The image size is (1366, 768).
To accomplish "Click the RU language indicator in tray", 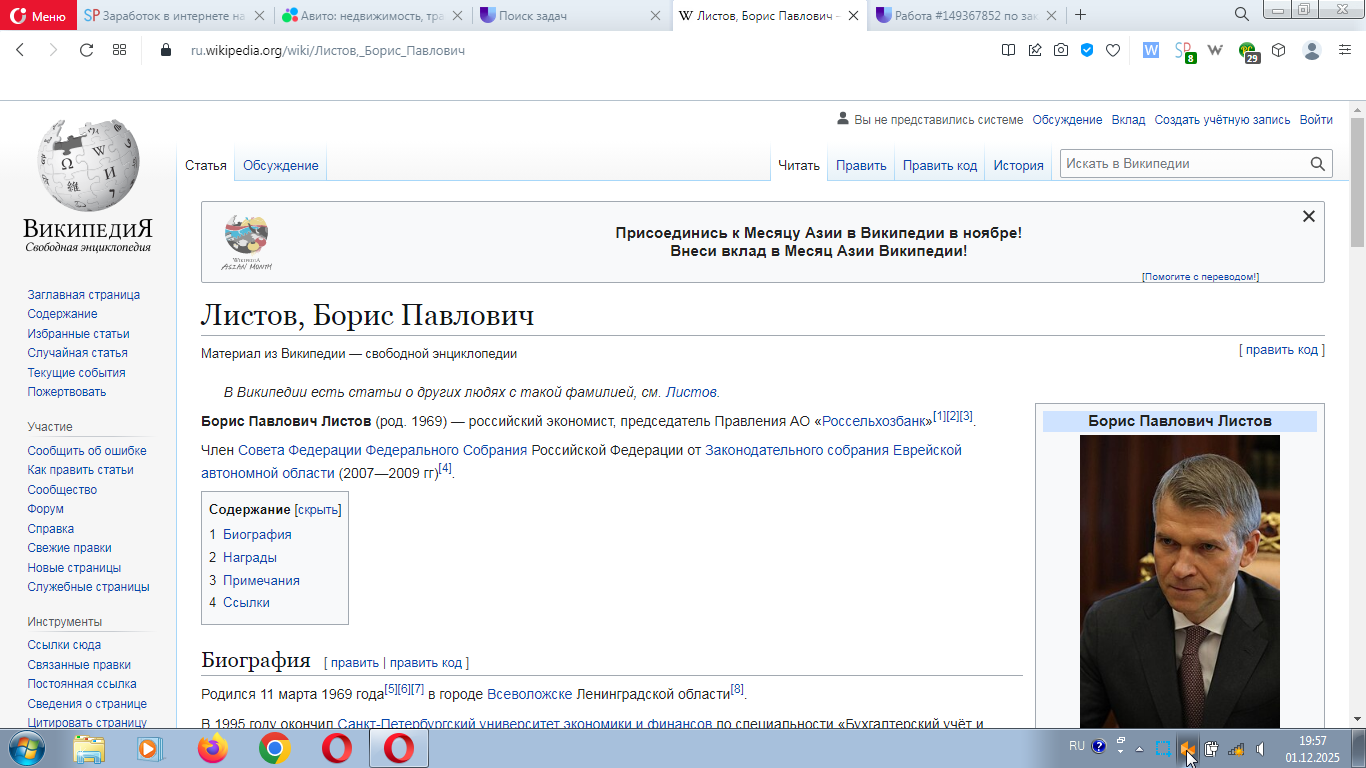I will [x=1076, y=746].
